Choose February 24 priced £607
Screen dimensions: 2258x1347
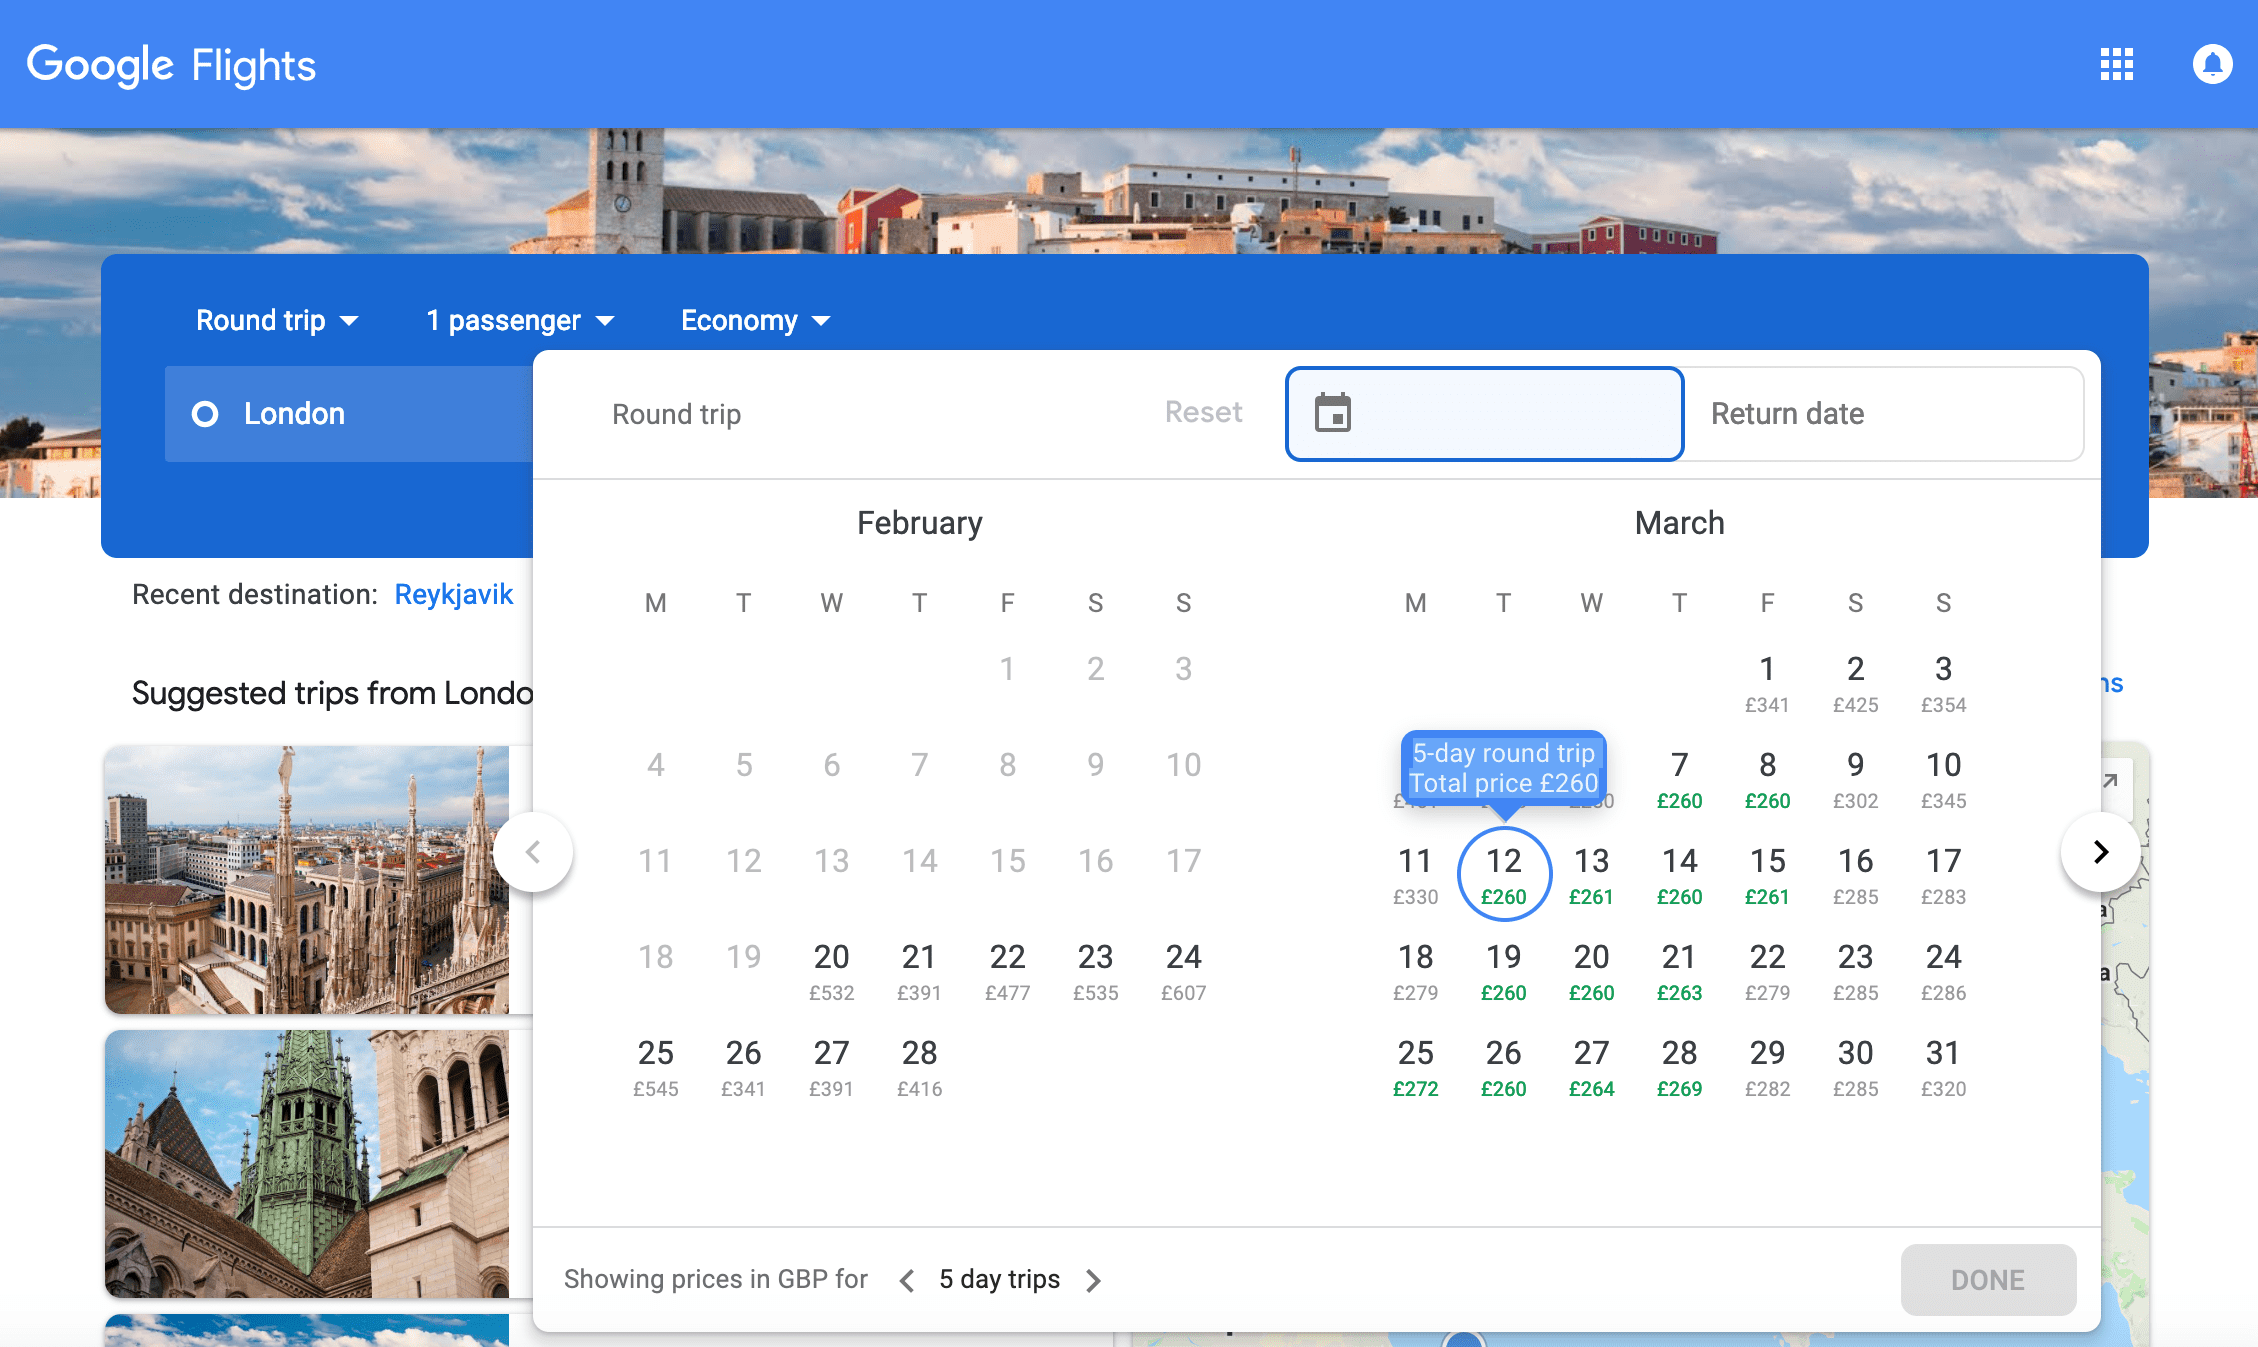point(1183,970)
